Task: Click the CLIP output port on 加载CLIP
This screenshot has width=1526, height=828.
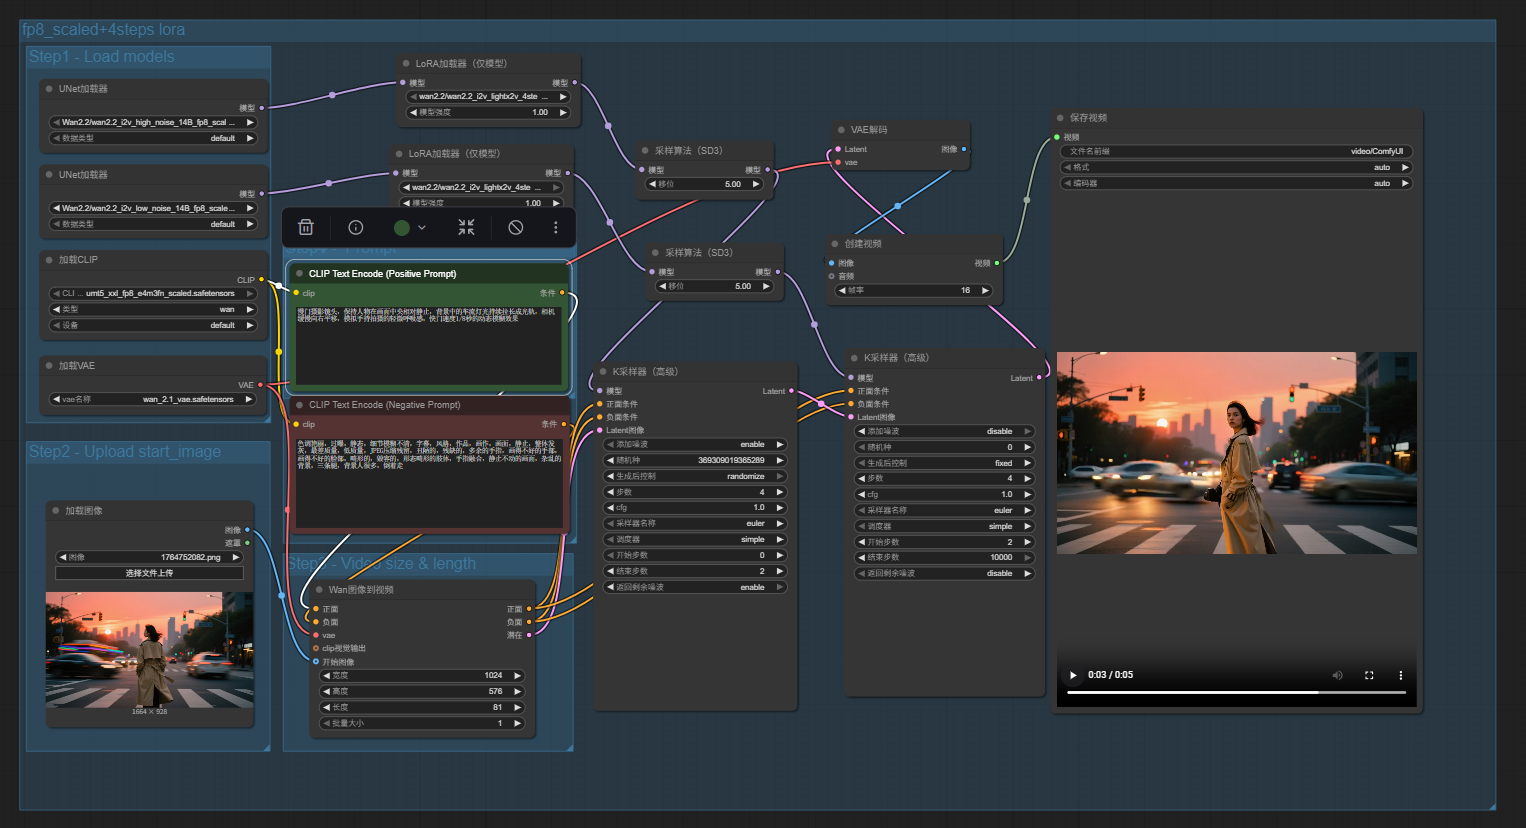Action: click(x=261, y=280)
